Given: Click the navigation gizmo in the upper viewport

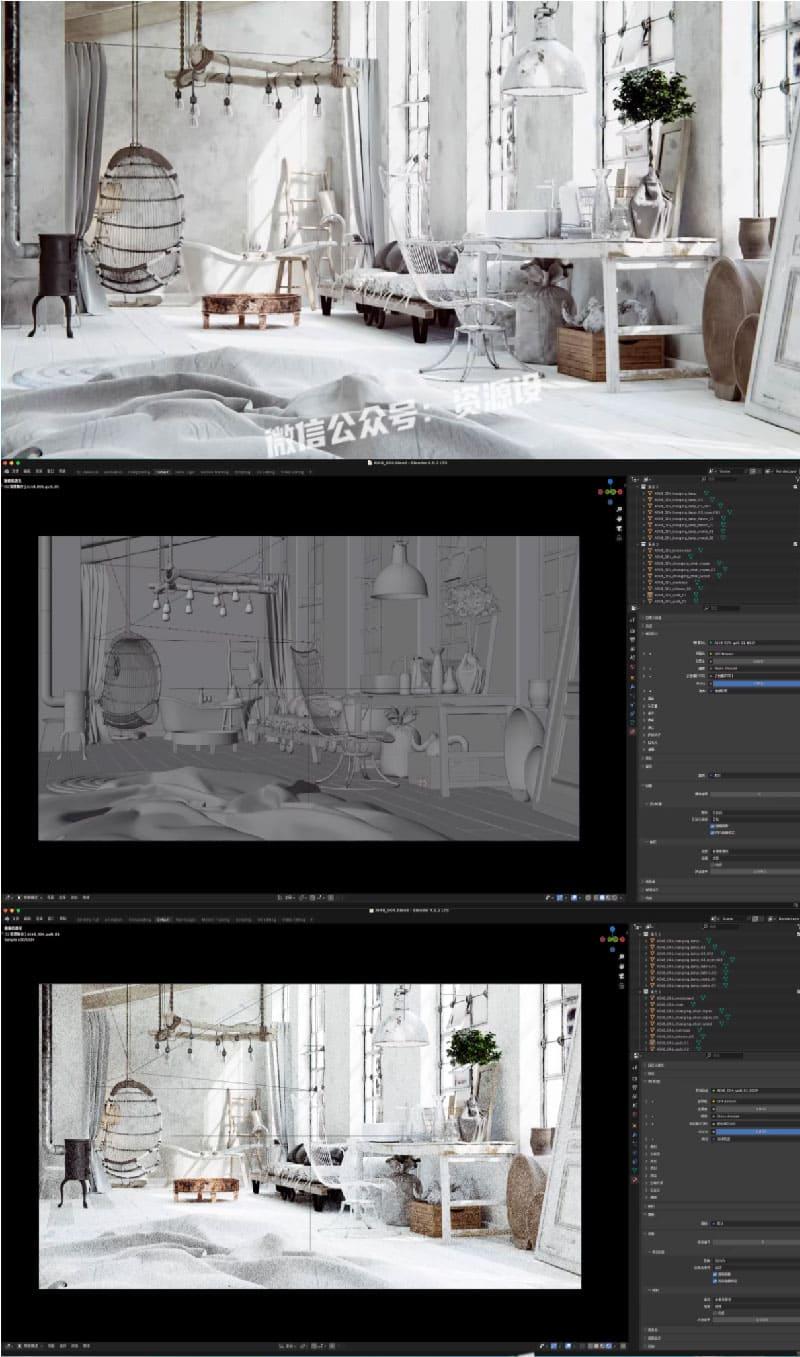Looking at the screenshot, I should [x=610, y=492].
